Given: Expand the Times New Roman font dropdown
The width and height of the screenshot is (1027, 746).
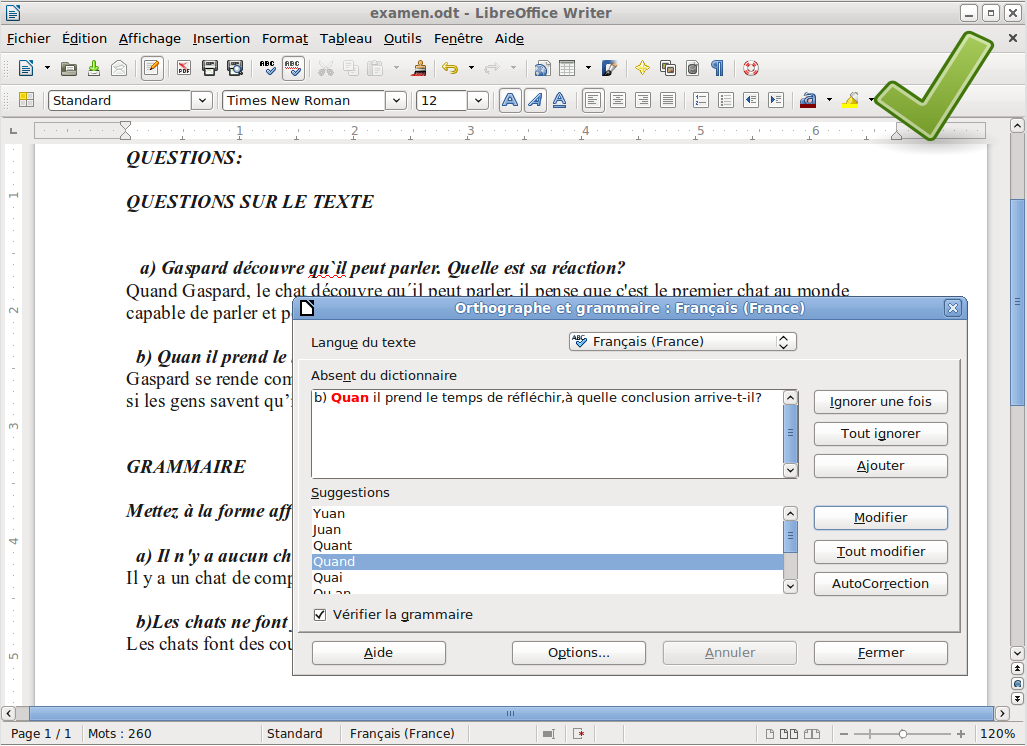Looking at the screenshot, I should (396, 100).
